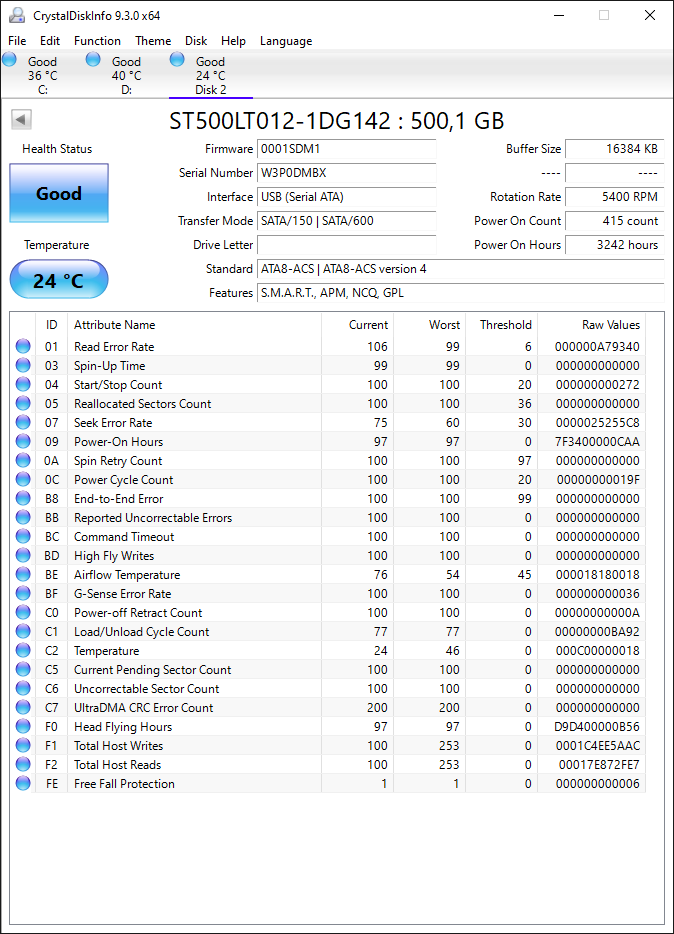Click the Serial Number field W3P0DMBX
The width and height of the screenshot is (674, 934).
[347, 173]
